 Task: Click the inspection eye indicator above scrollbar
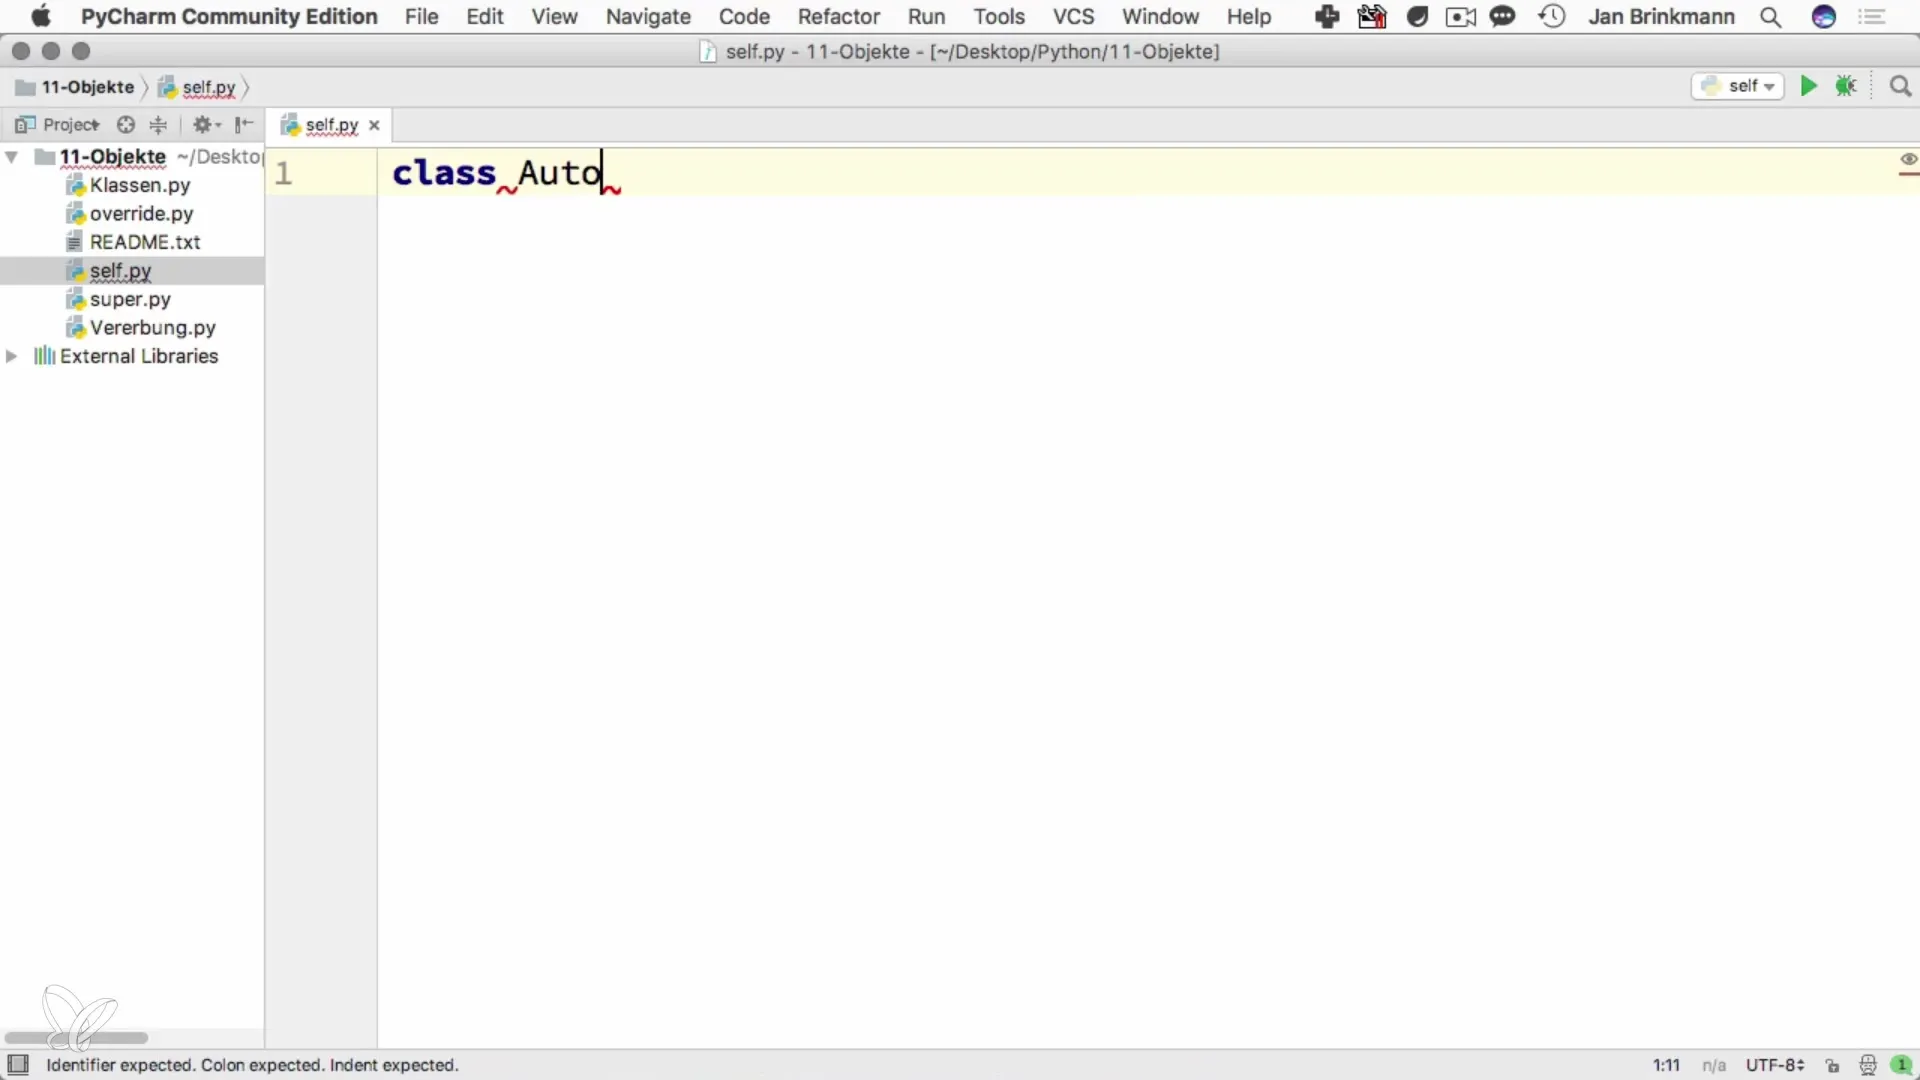pos(1908,160)
